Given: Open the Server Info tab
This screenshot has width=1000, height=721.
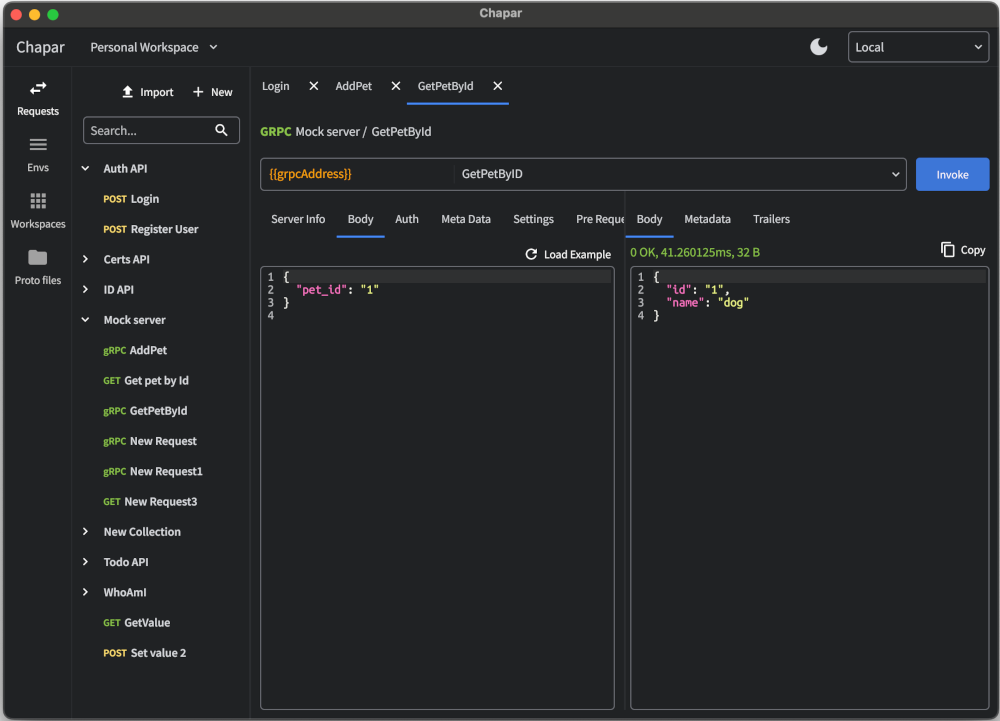Looking at the screenshot, I should point(298,219).
